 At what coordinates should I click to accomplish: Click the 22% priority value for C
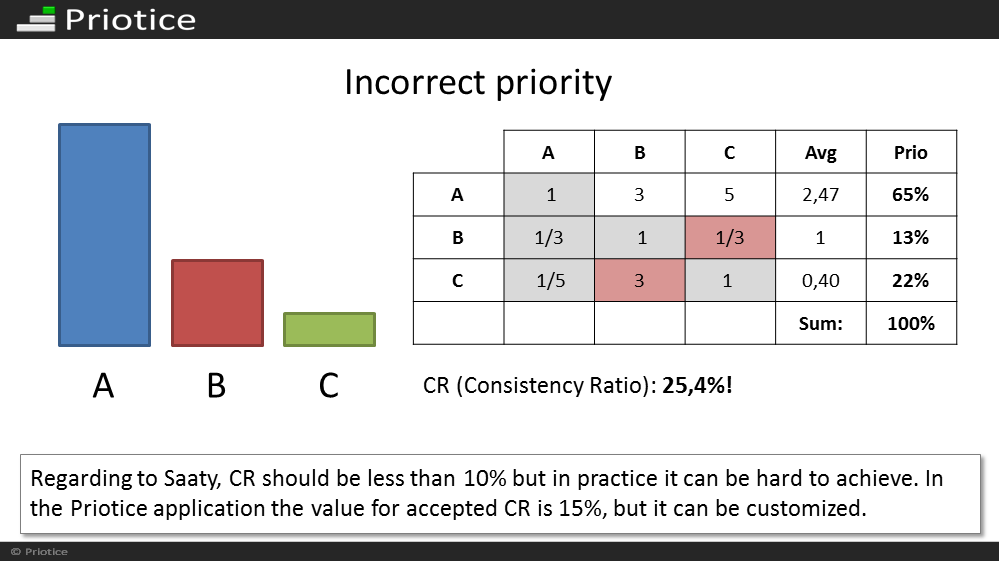(x=911, y=280)
